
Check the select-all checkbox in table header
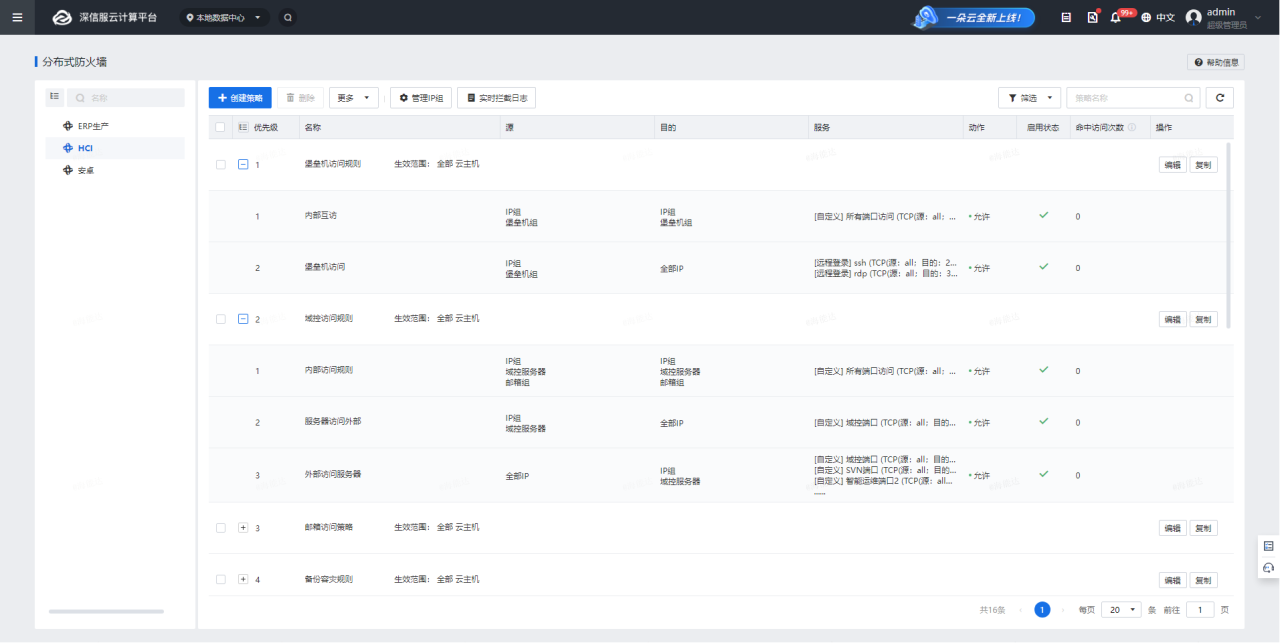tap(220, 127)
